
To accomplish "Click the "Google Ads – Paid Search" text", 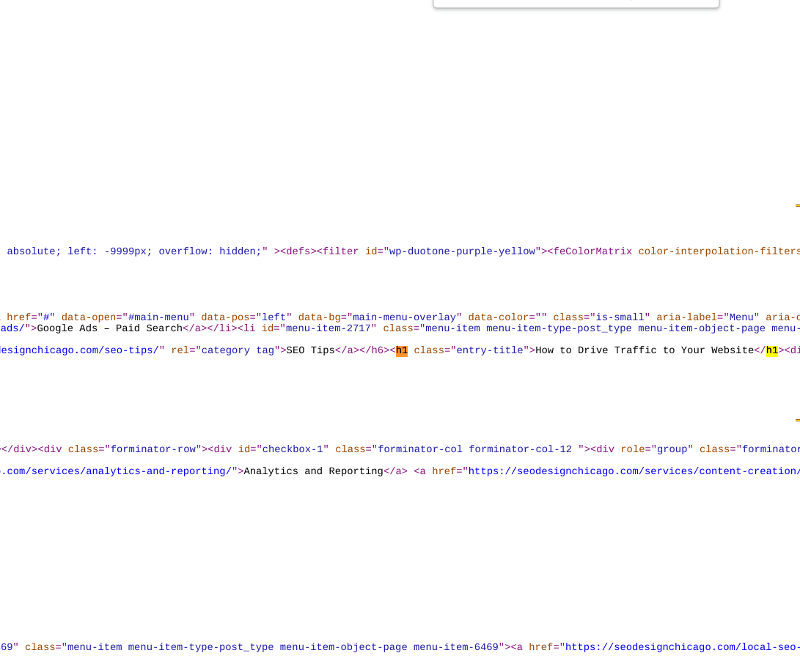I will click(110, 328).
